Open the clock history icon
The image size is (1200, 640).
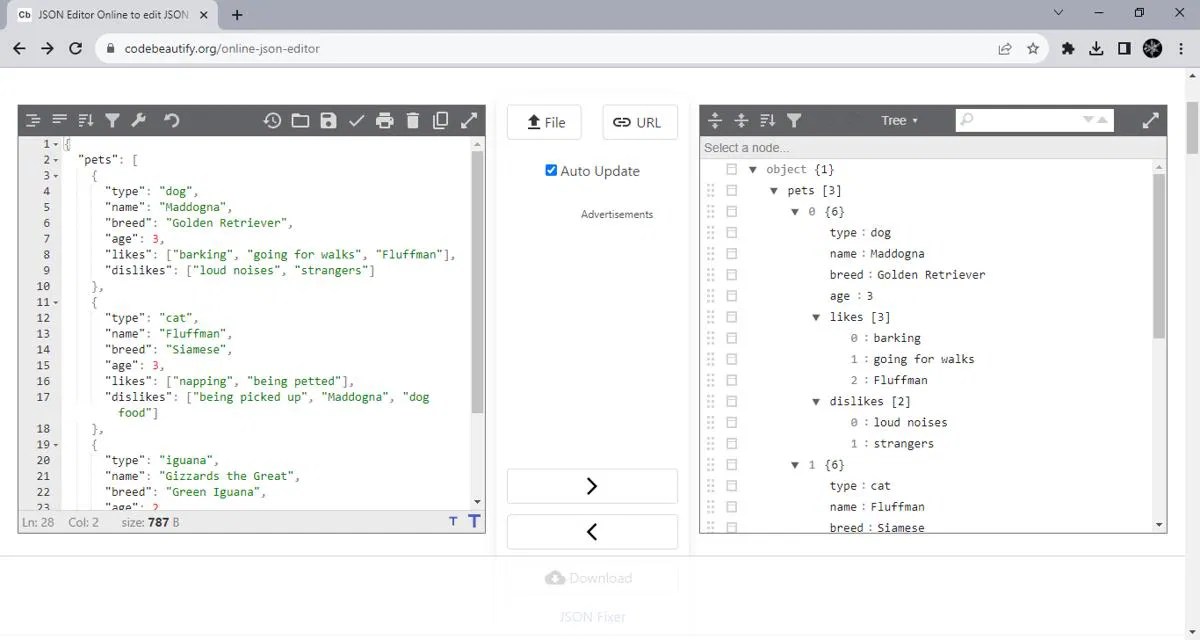(x=272, y=120)
